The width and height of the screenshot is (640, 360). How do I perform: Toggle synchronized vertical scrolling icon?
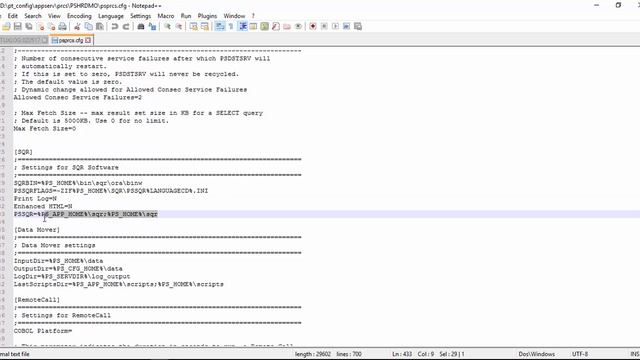pos(193,27)
